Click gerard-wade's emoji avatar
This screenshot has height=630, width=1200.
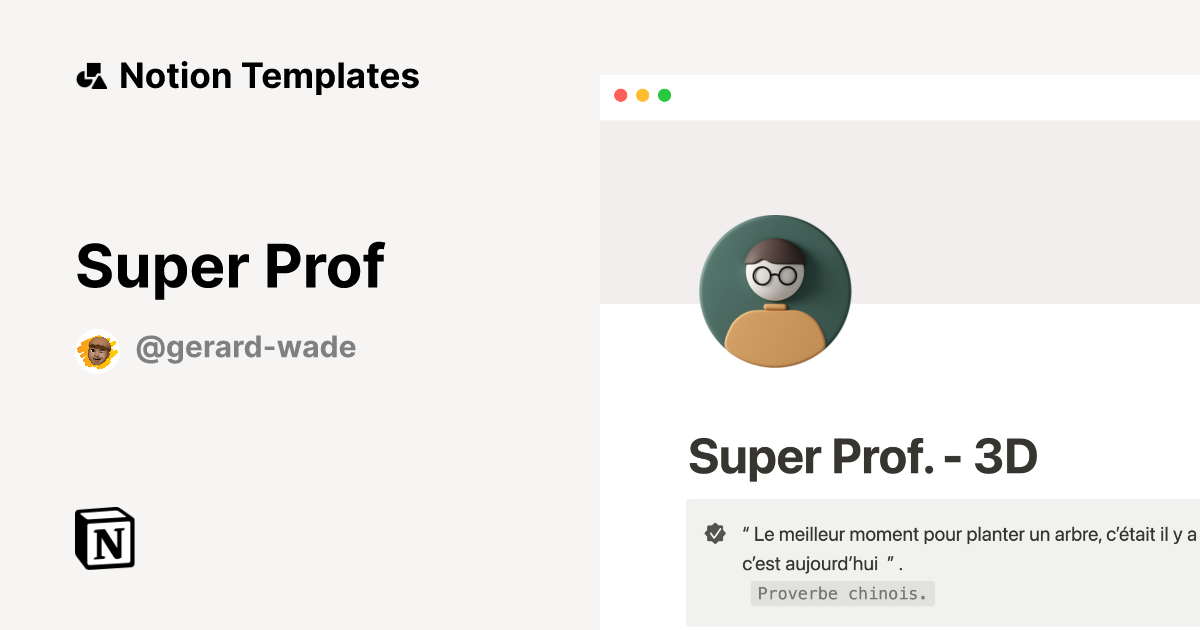[x=96, y=347]
